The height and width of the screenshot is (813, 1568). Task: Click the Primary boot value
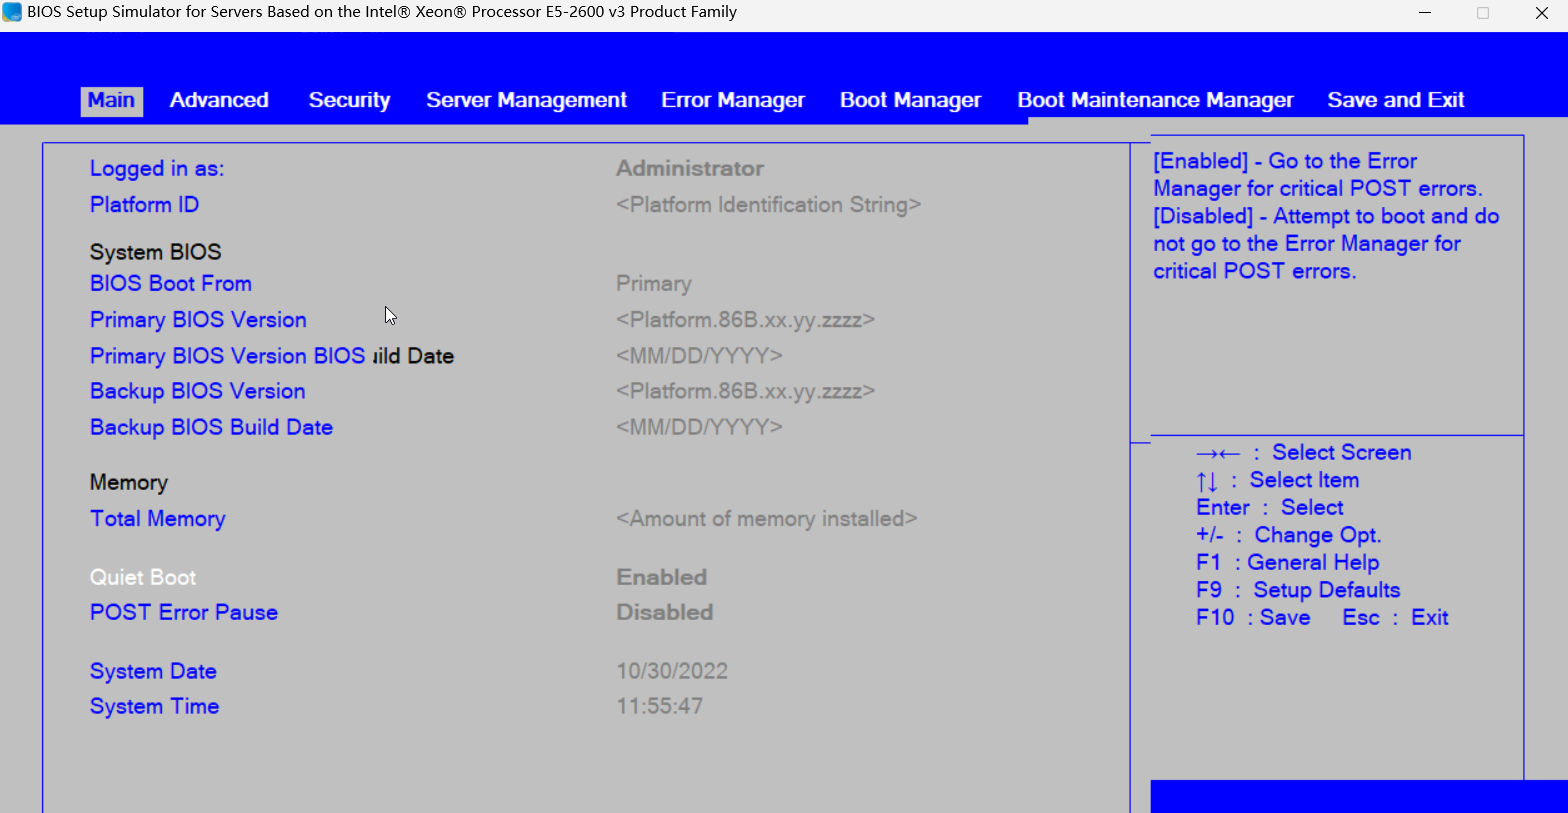[653, 284]
